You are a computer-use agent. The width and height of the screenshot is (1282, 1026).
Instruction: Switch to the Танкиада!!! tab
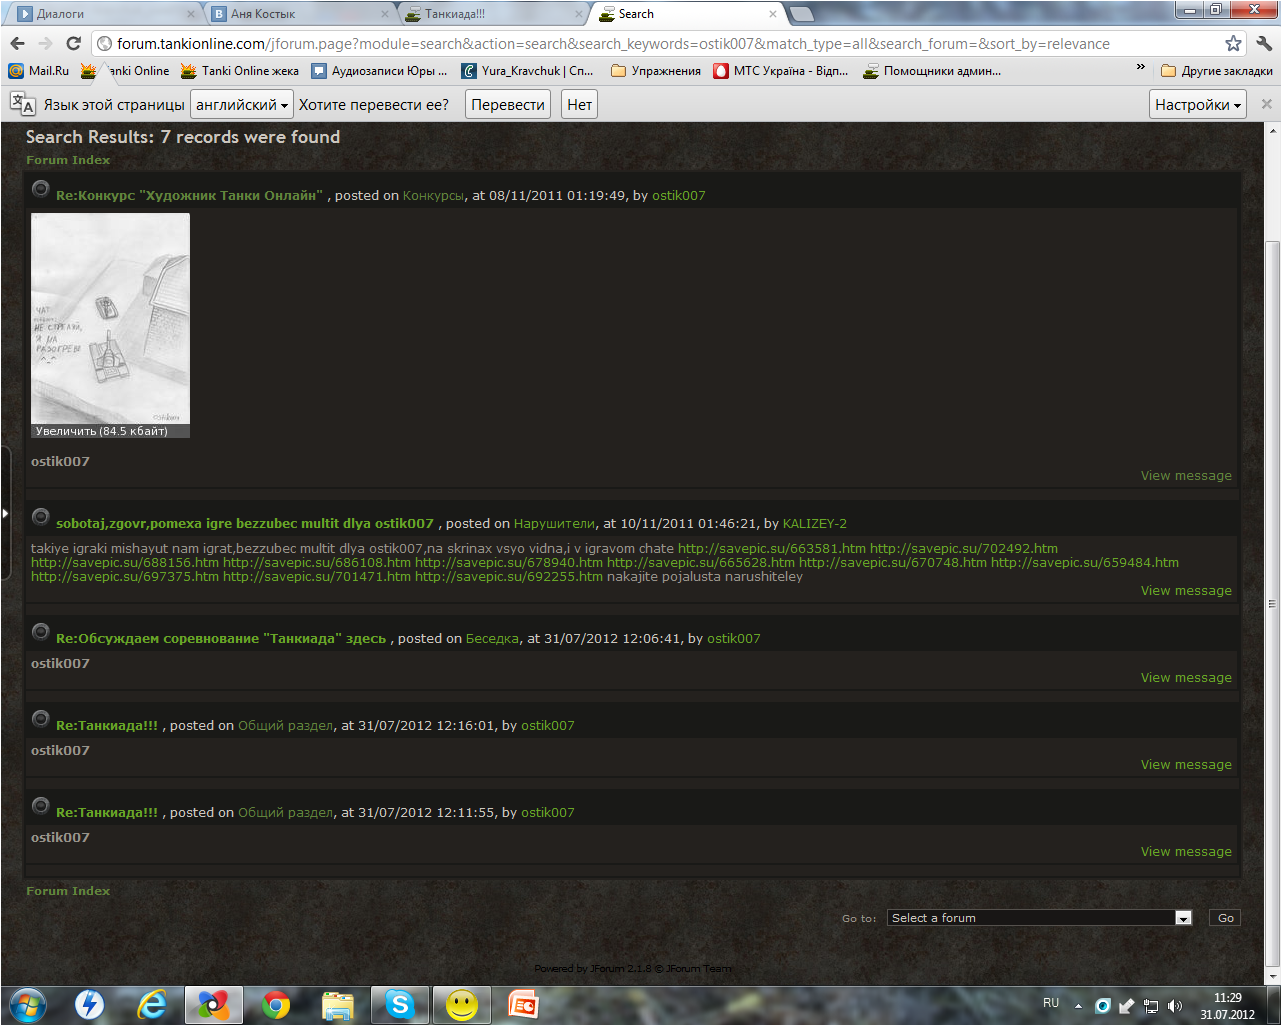pos(492,14)
